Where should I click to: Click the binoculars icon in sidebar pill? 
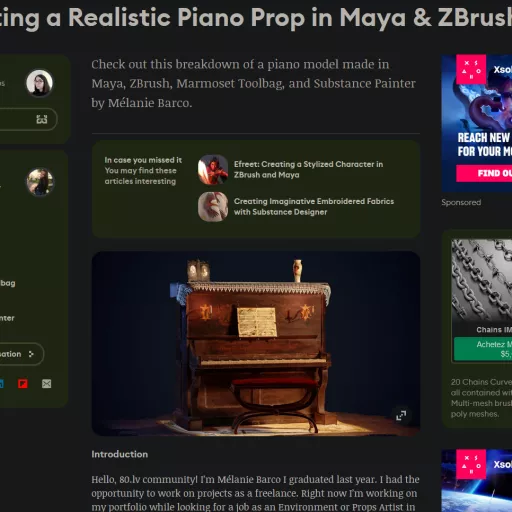click(x=42, y=119)
